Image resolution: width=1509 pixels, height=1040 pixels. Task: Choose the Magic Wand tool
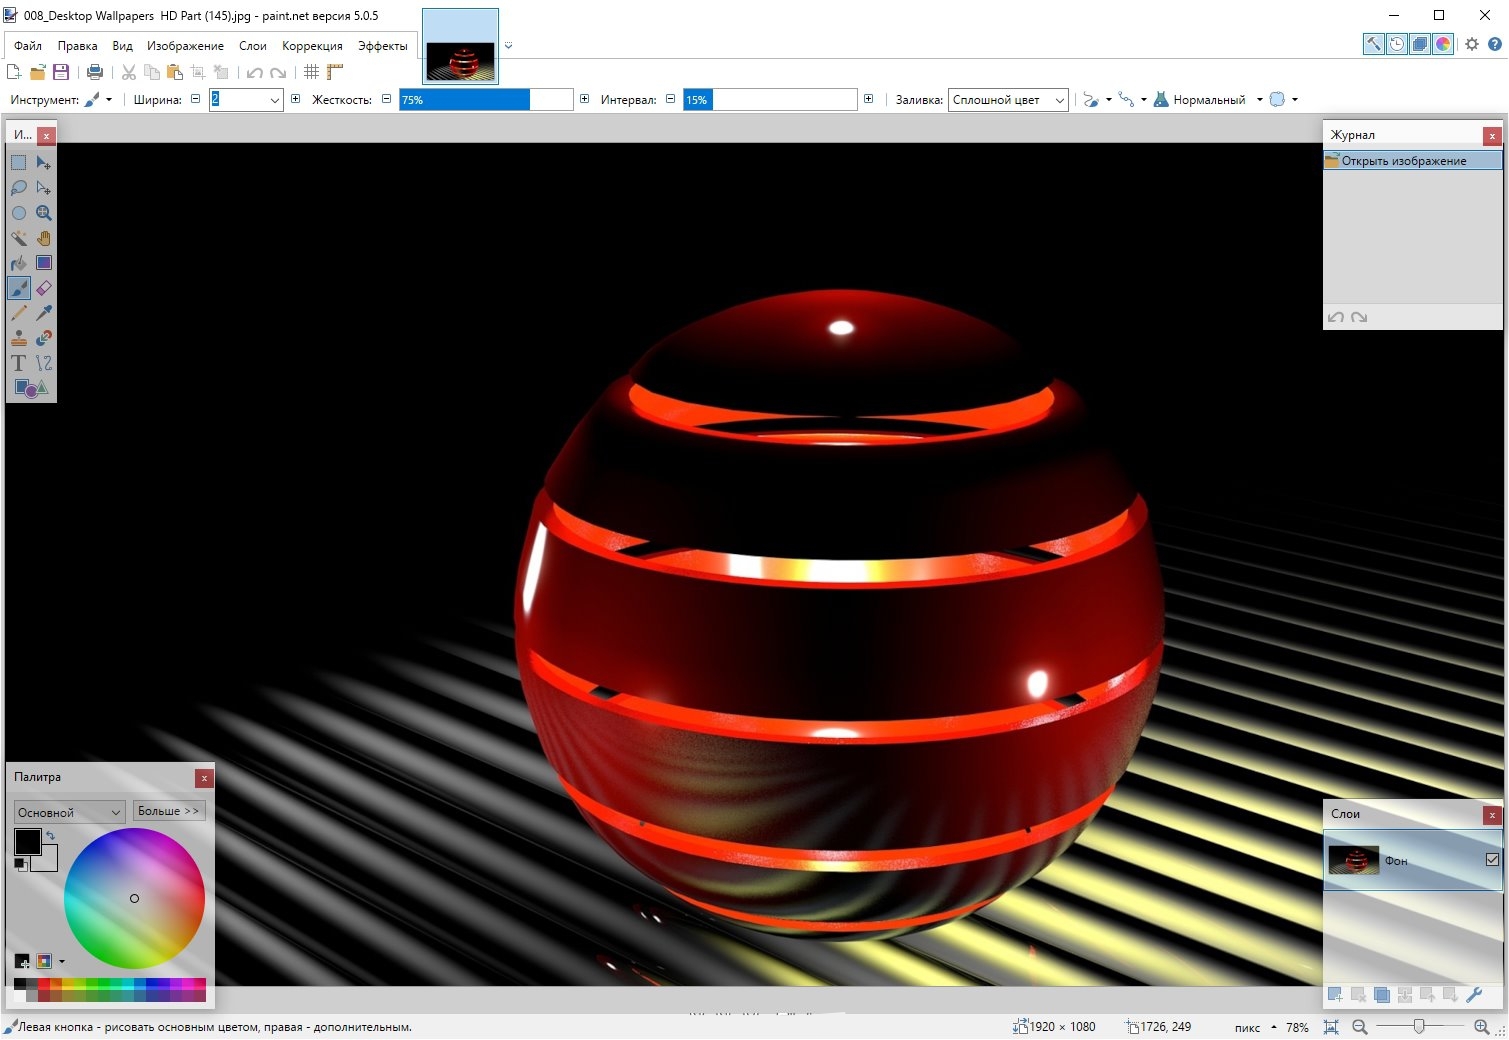(18, 238)
